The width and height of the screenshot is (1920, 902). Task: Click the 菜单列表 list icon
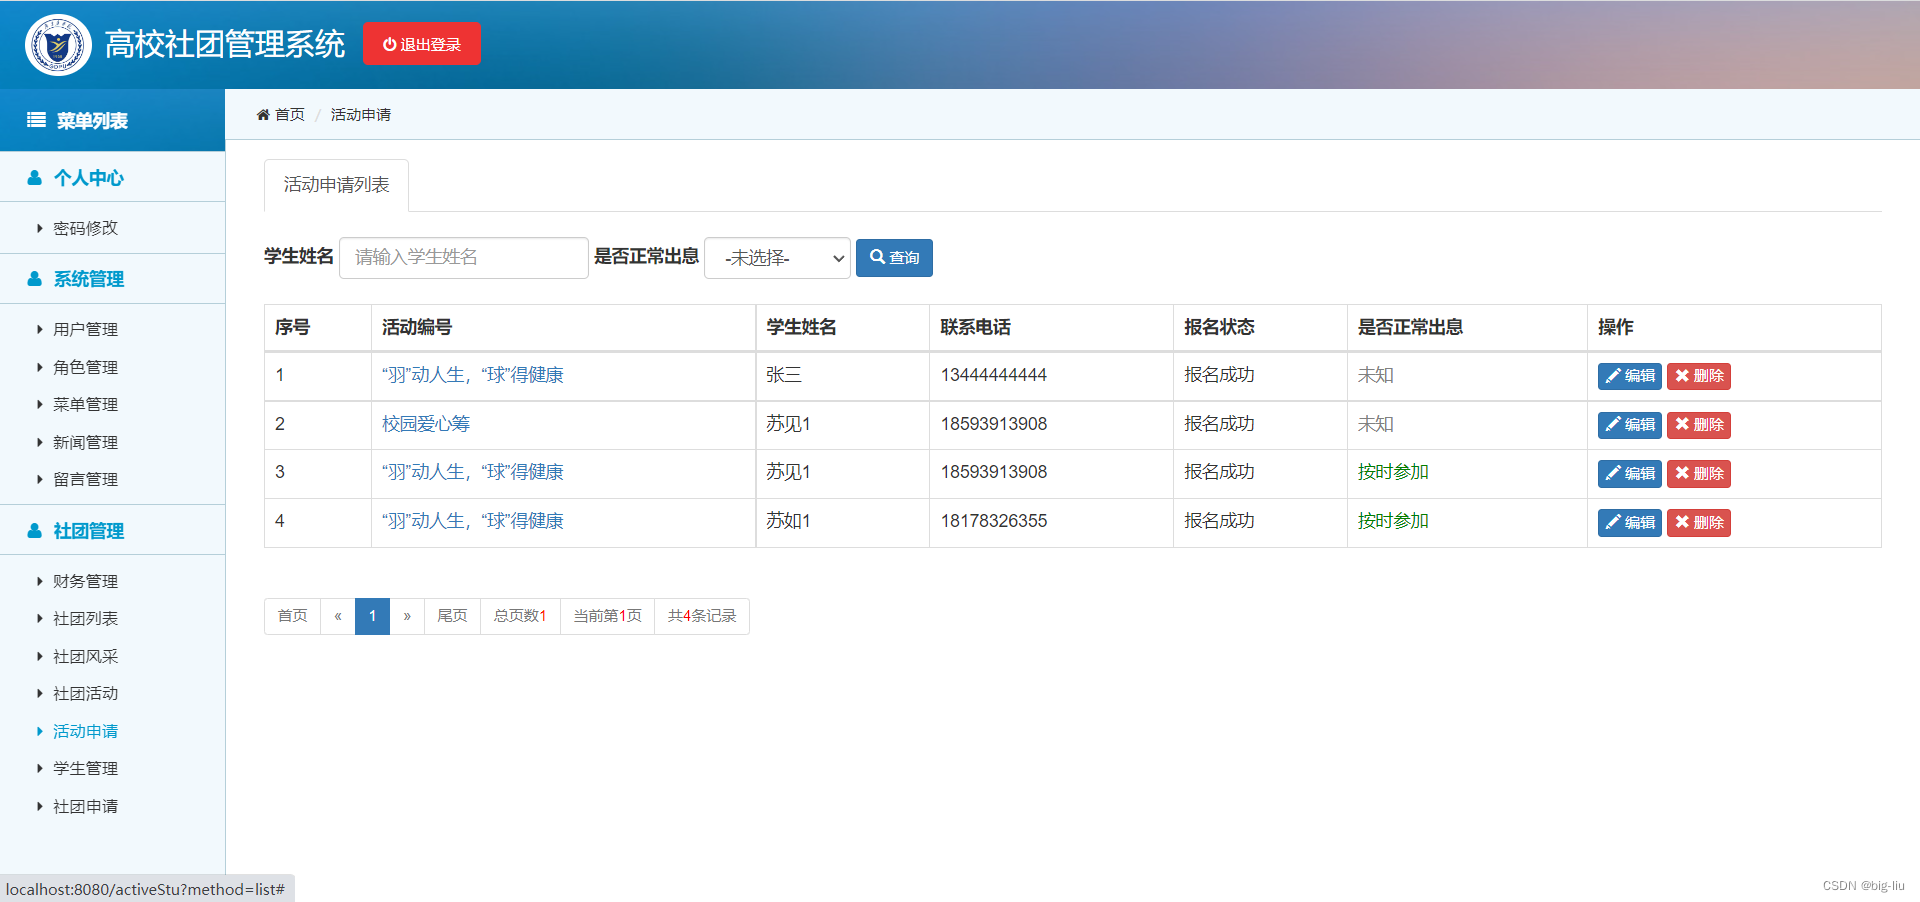click(36, 120)
